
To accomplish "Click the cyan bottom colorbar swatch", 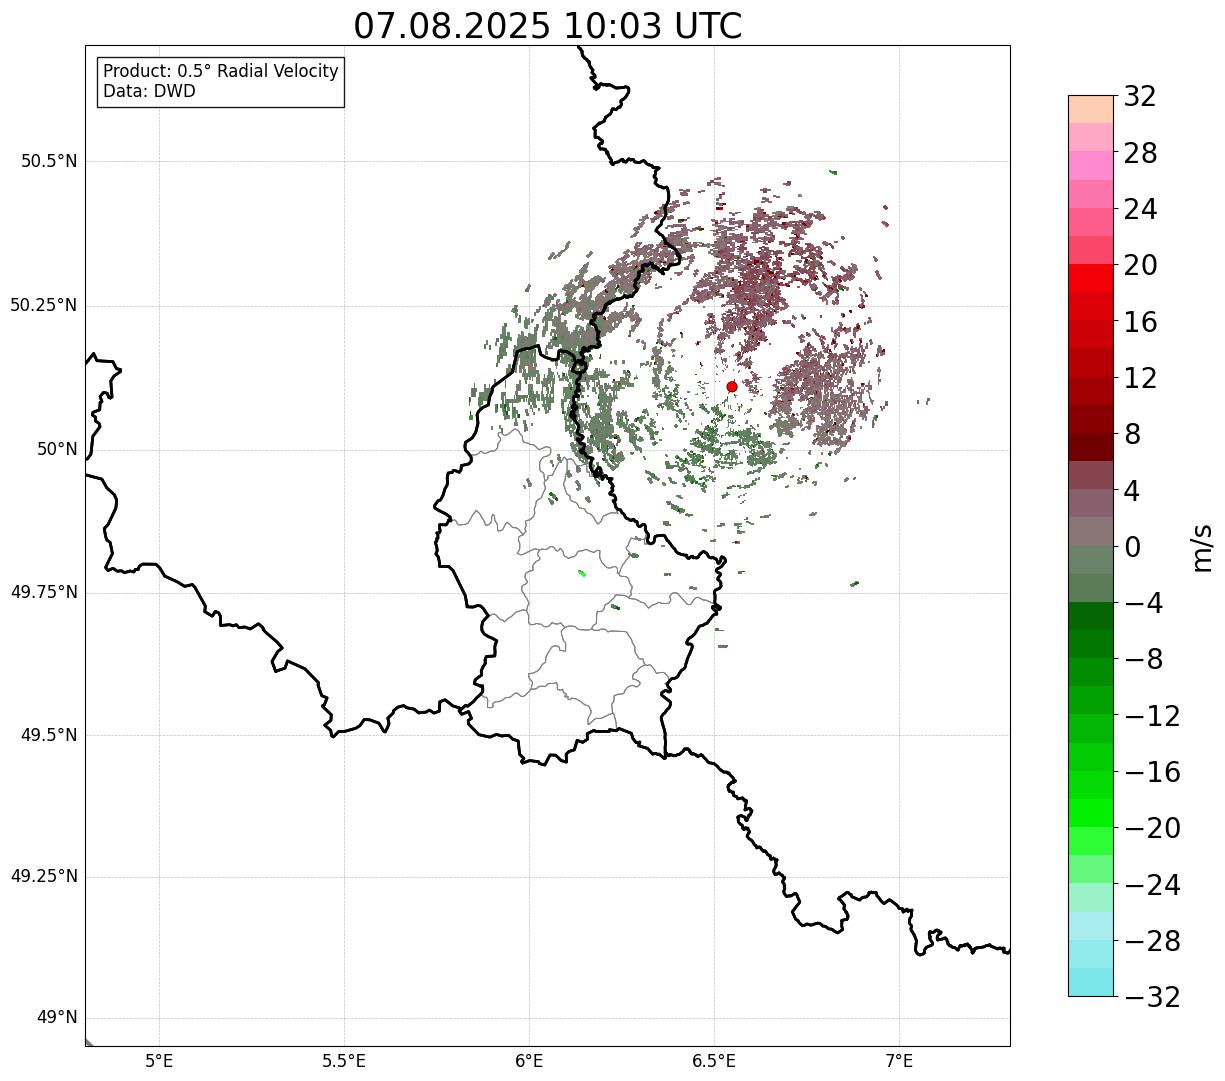I will coord(1091,982).
